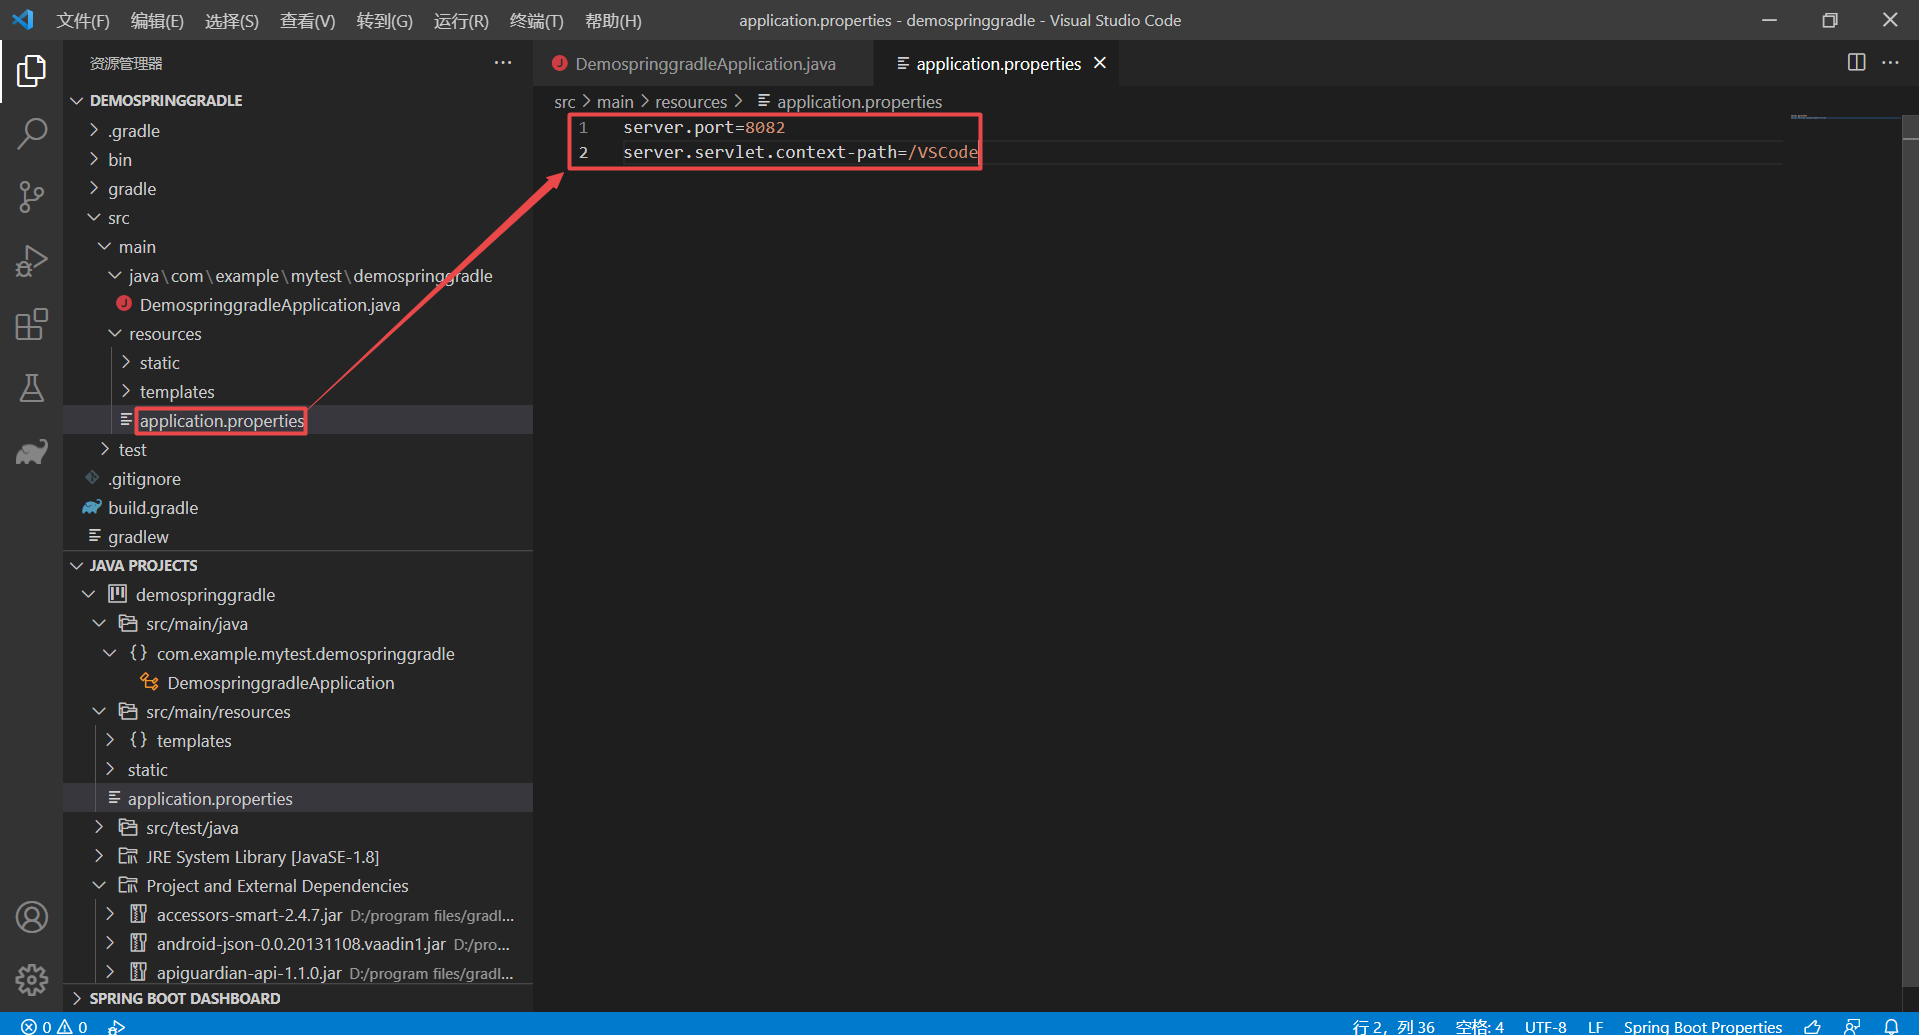Expand the test folder
This screenshot has width=1919, height=1035.
pos(298,449)
